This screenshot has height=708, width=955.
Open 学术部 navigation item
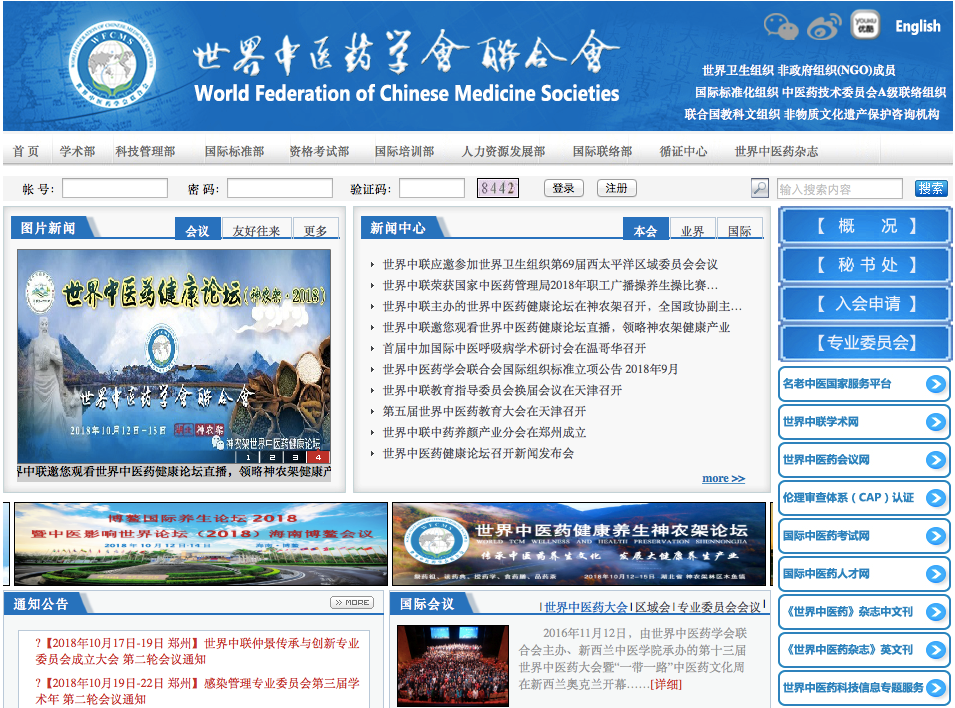click(77, 151)
